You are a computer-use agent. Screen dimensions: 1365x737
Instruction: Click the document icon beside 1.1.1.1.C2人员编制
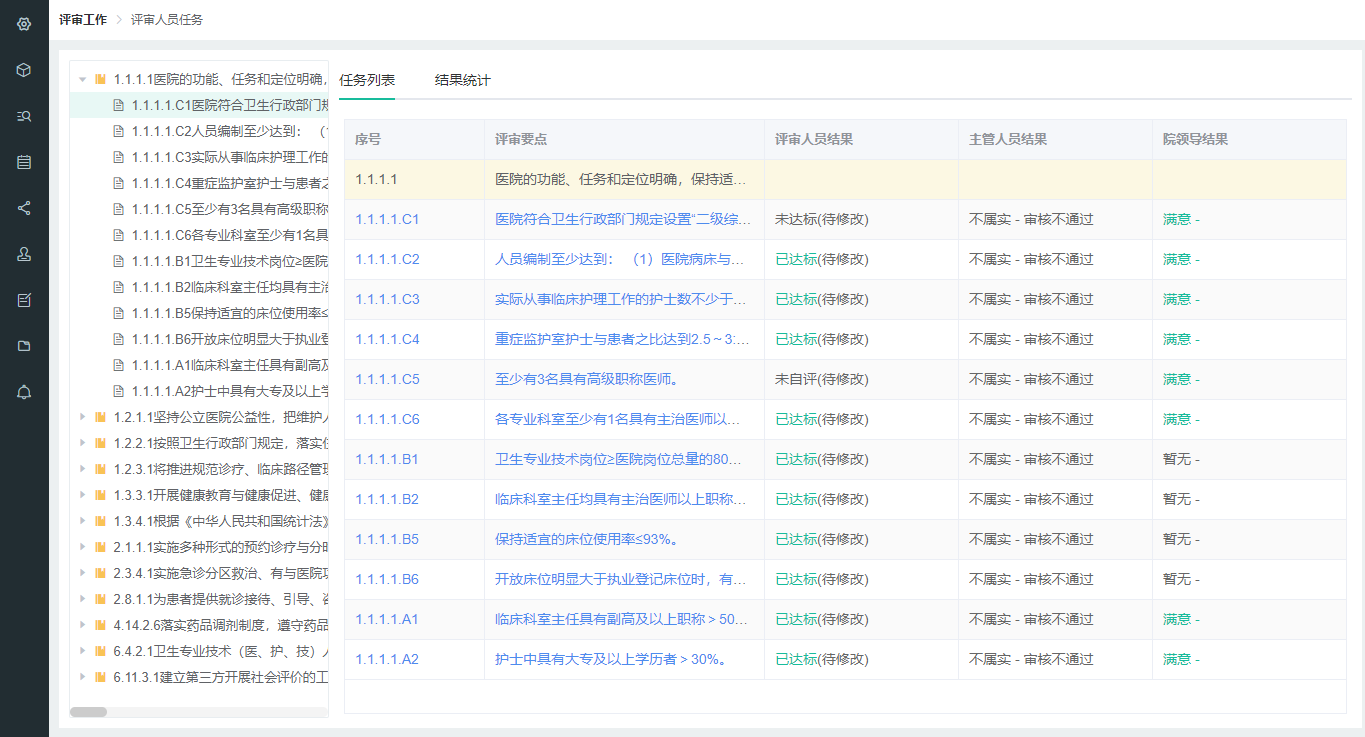(x=118, y=131)
